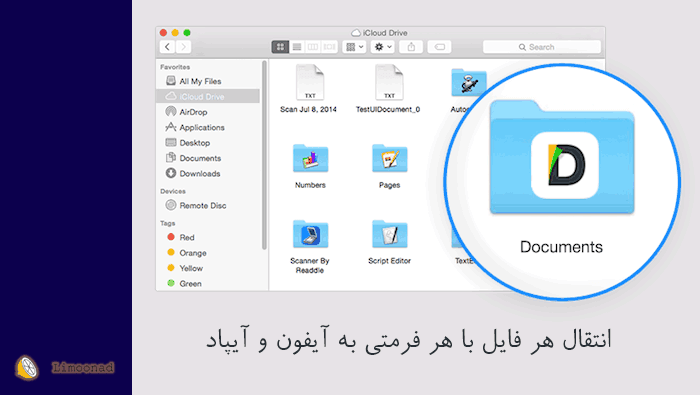
Task: Open the gear Action menu
Action: [383, 47]
